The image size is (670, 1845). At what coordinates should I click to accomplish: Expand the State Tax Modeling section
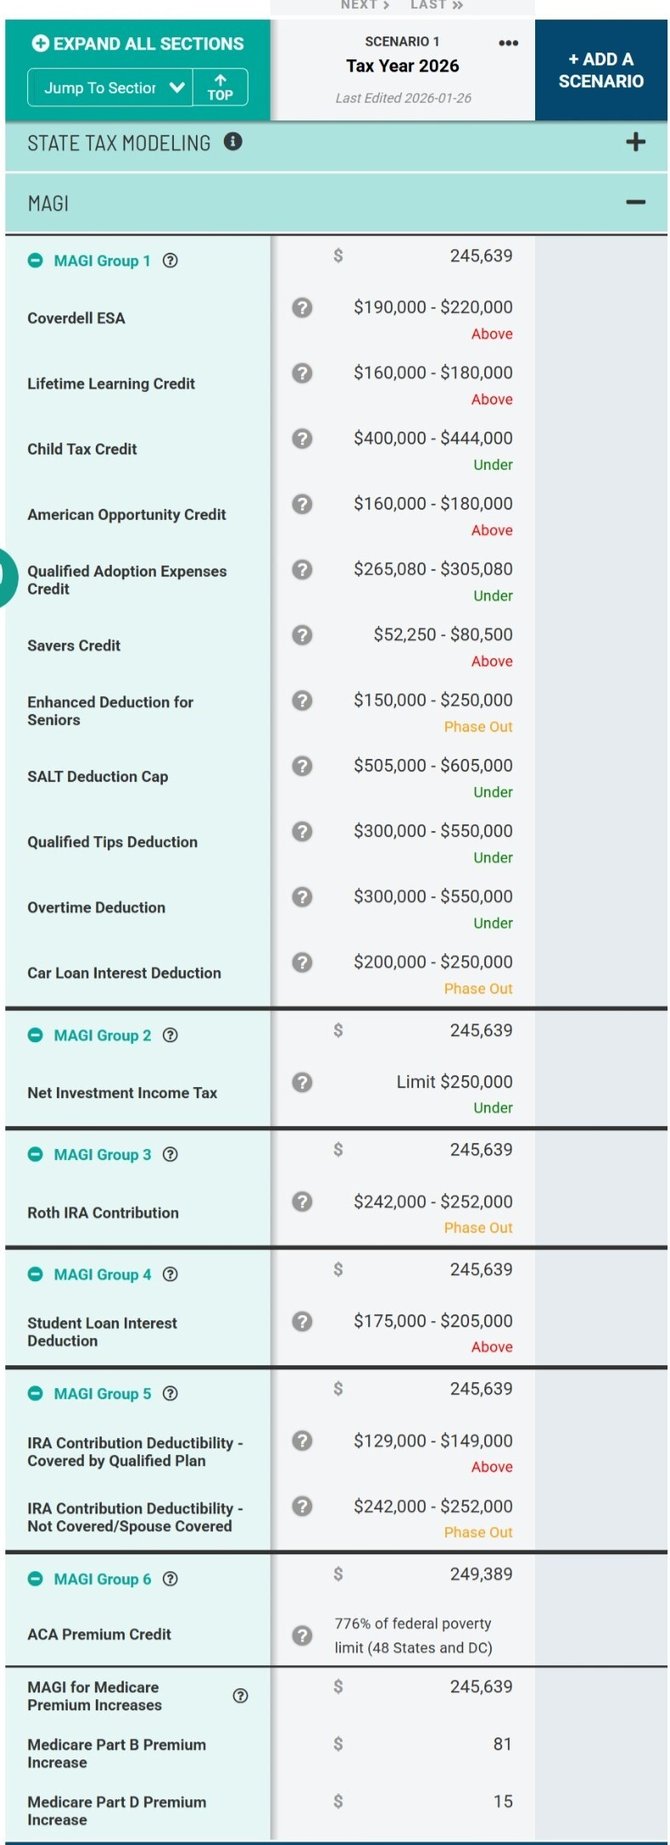[x=635, y=142]
